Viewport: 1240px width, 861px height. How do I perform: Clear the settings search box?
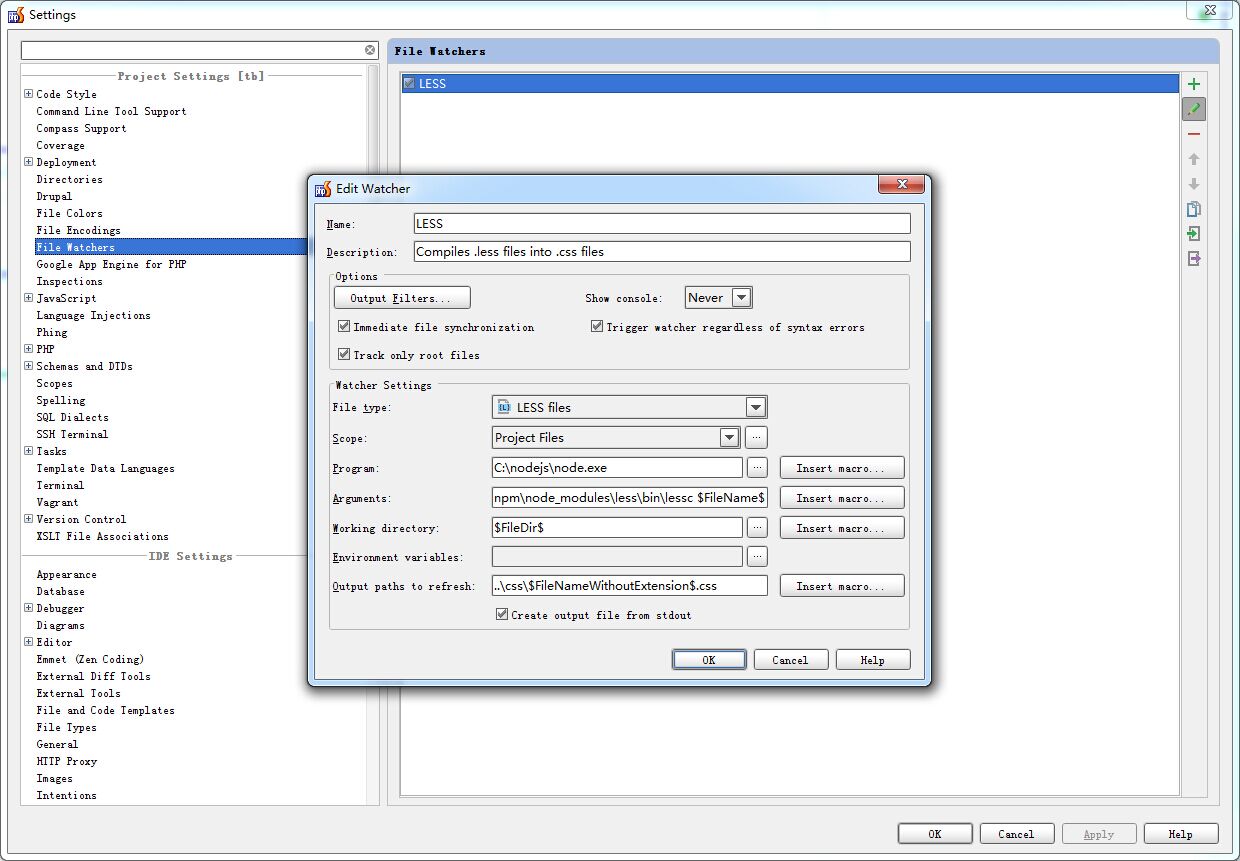pyautogui.click(x=370, y=50)
